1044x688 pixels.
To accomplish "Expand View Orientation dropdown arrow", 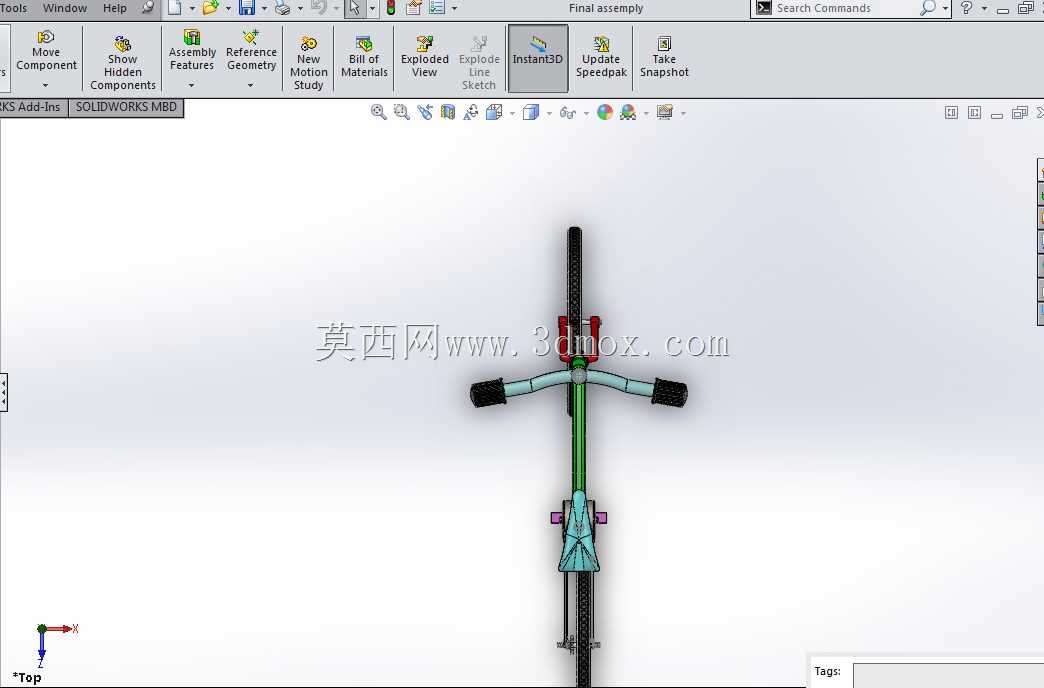I will tap(512, 113).
